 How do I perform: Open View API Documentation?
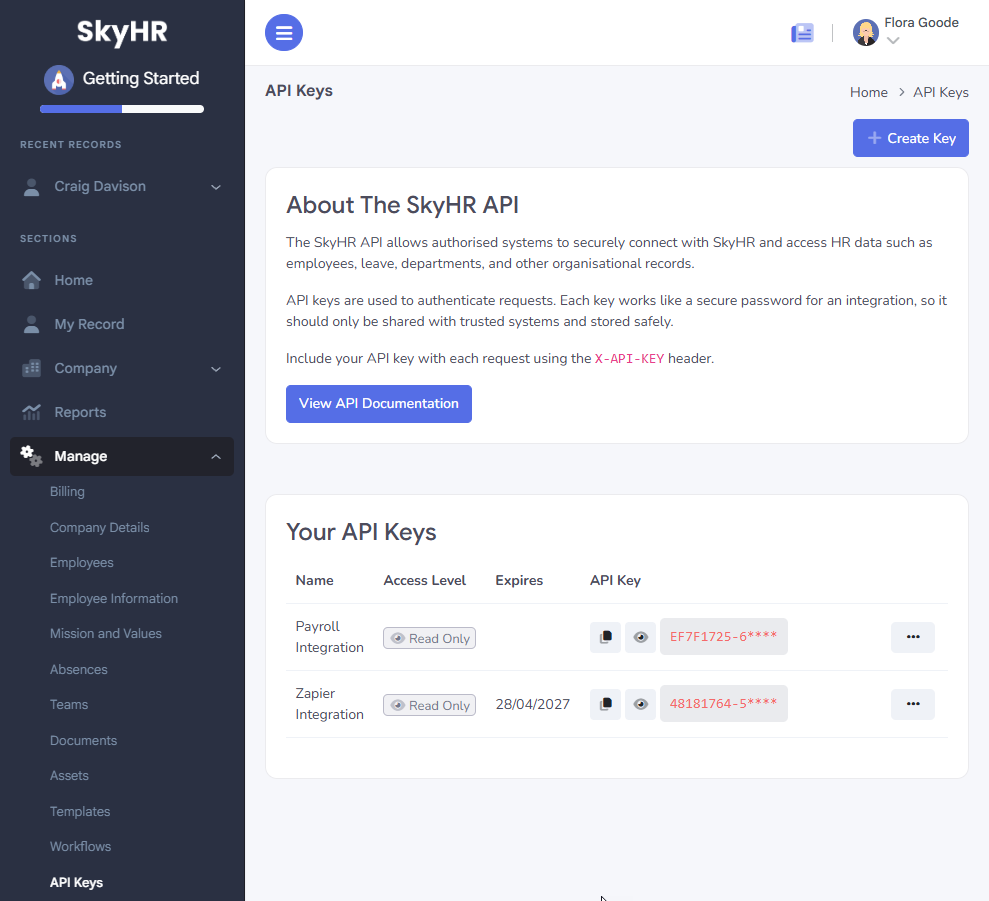tap(378, 404)
